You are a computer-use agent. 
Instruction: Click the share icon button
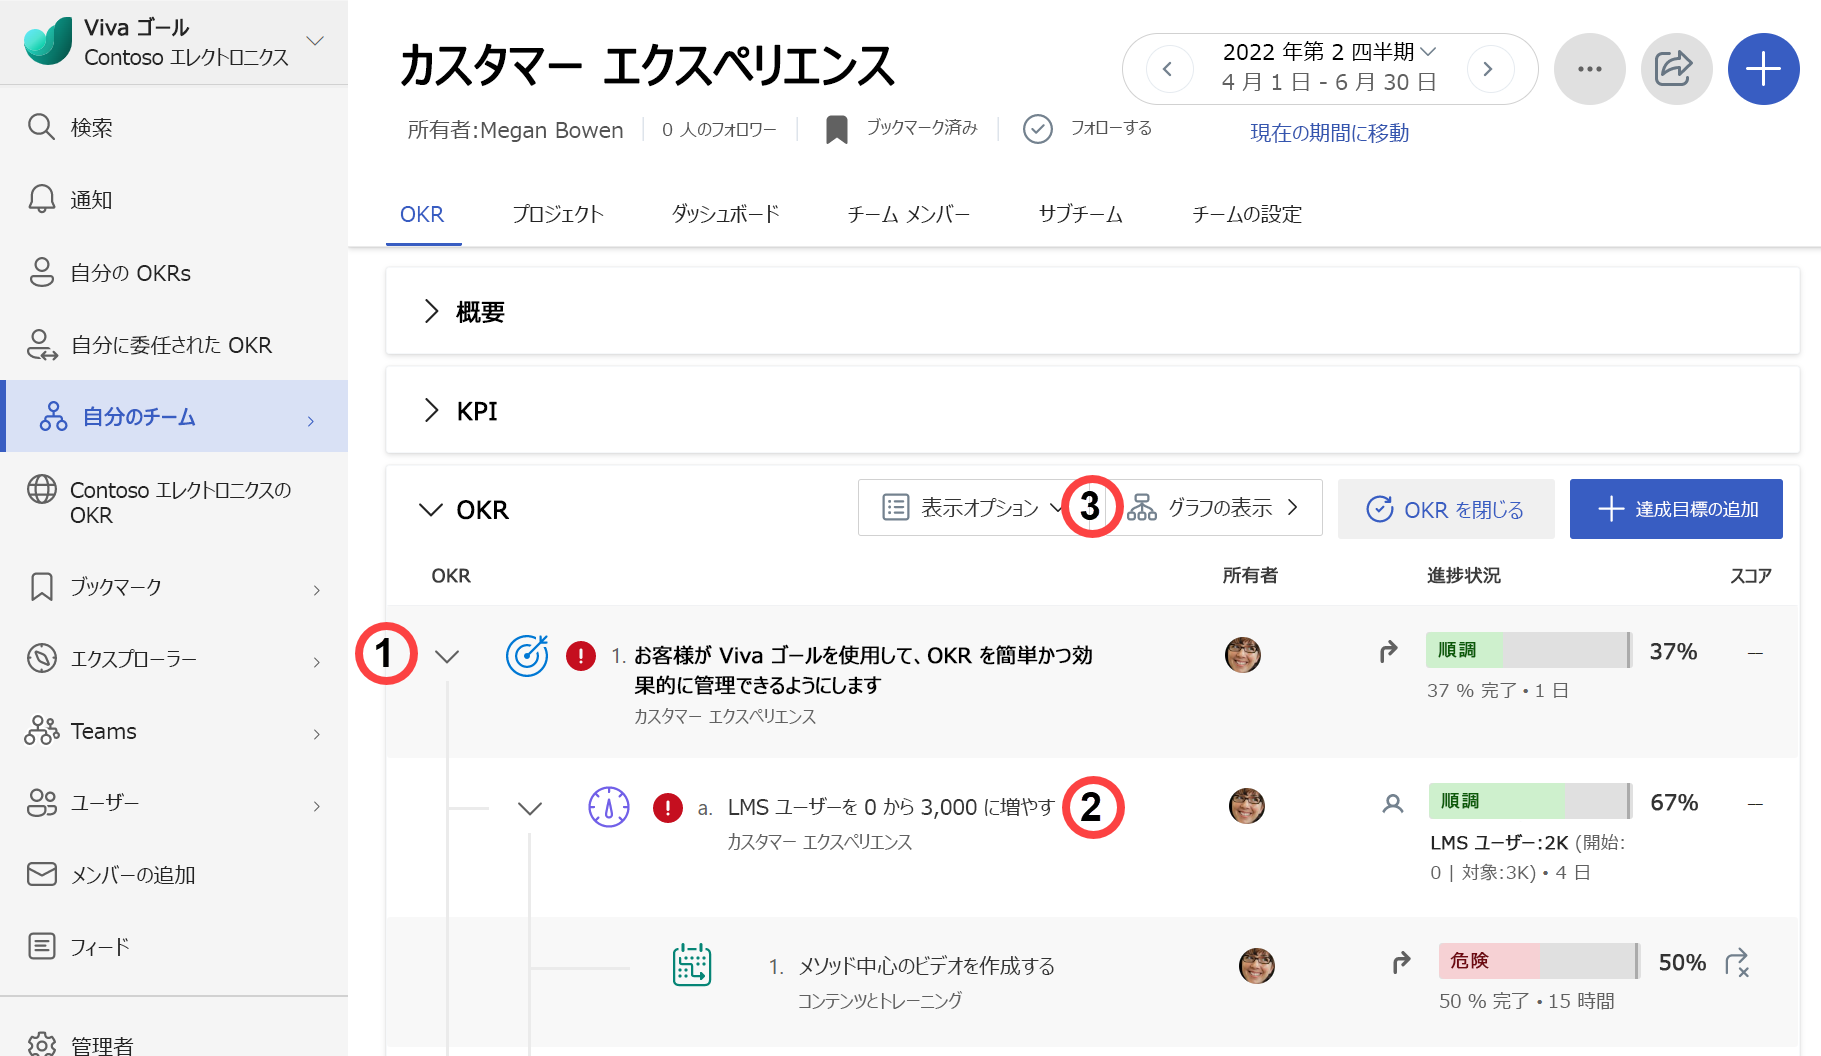(1676, 69)
